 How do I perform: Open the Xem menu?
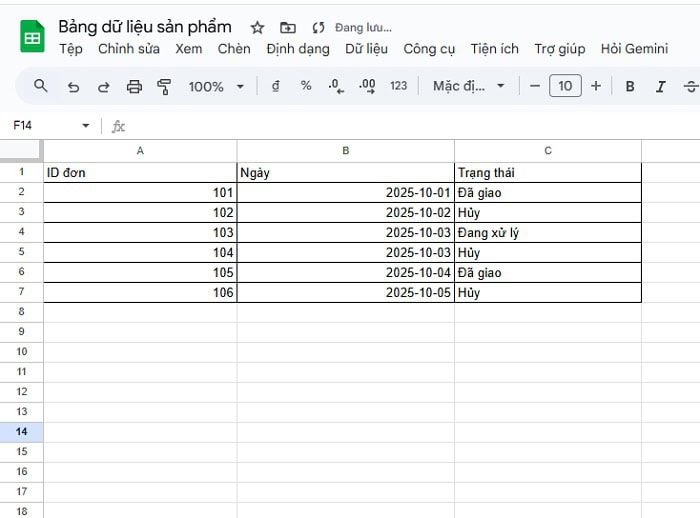click(188, 49)
